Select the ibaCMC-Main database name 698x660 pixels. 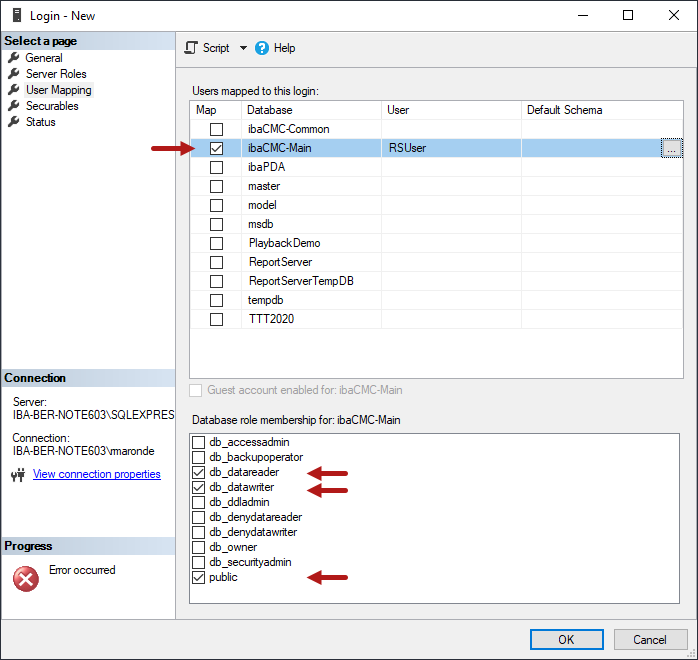[280, 148]
